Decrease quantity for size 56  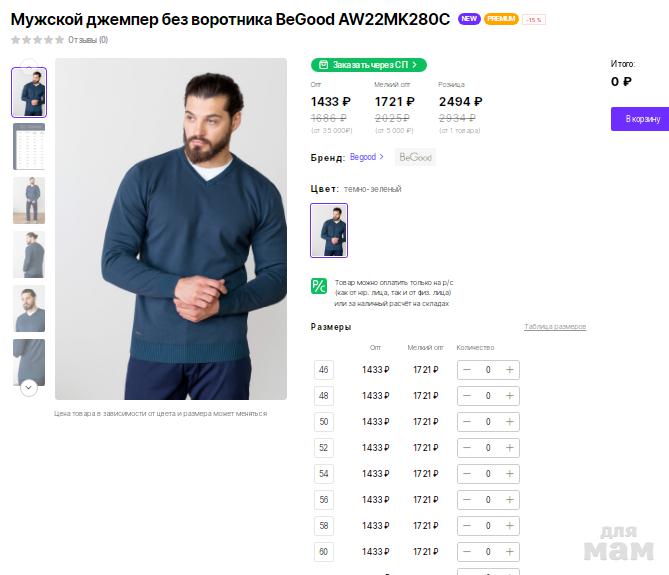pos(467,500)
